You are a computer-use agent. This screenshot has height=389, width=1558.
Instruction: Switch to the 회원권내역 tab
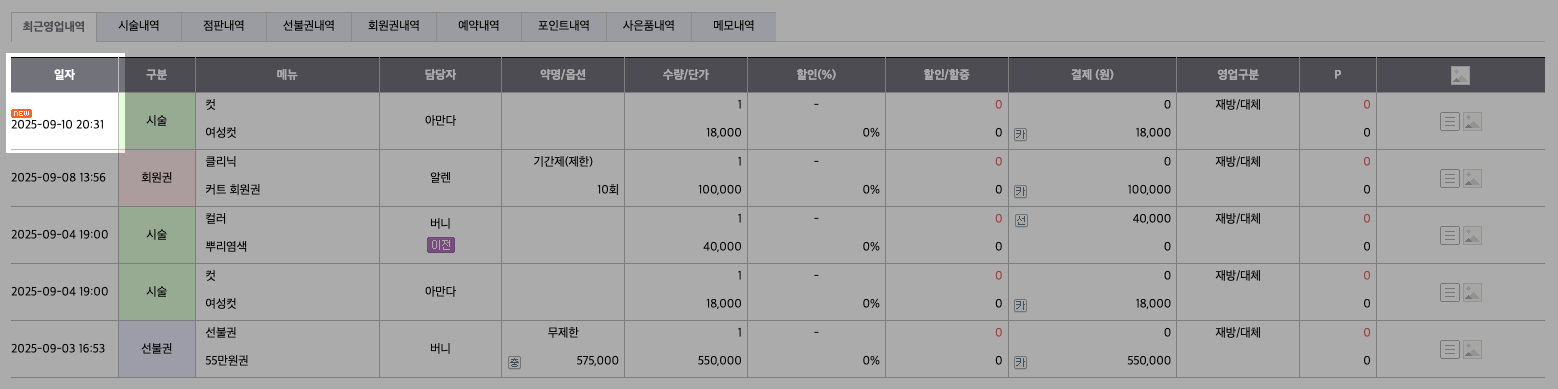coord(394,27)
